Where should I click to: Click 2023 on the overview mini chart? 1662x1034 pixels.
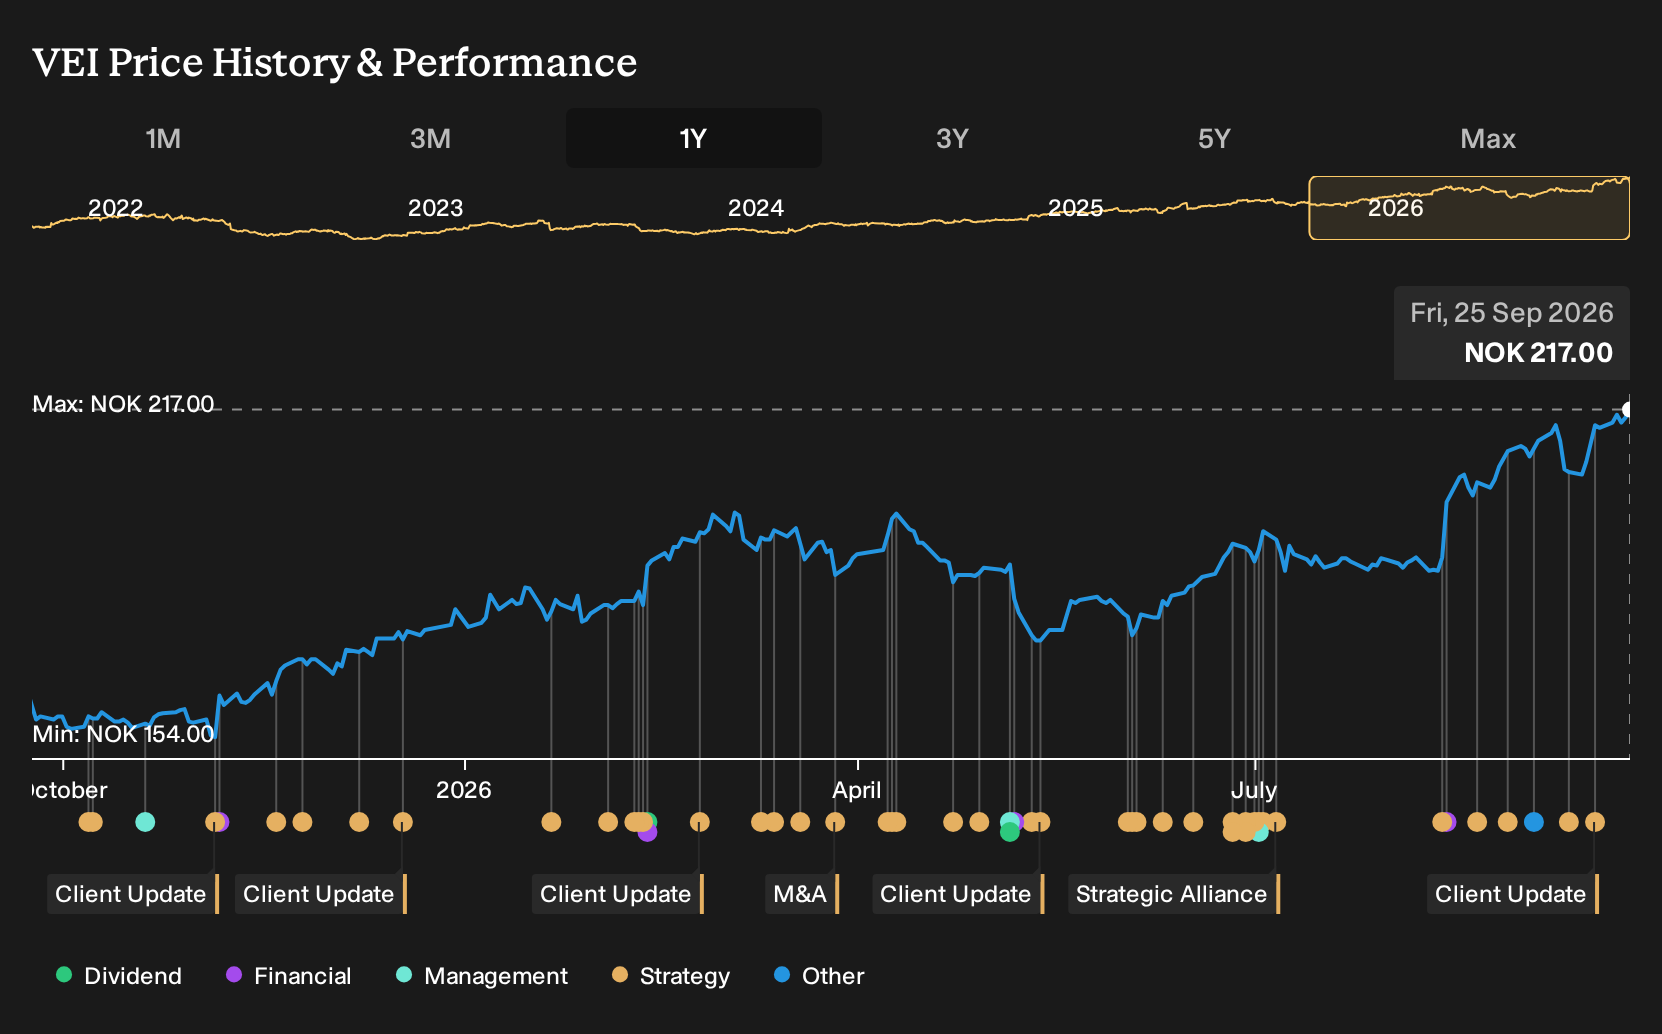tap(436, 208)
